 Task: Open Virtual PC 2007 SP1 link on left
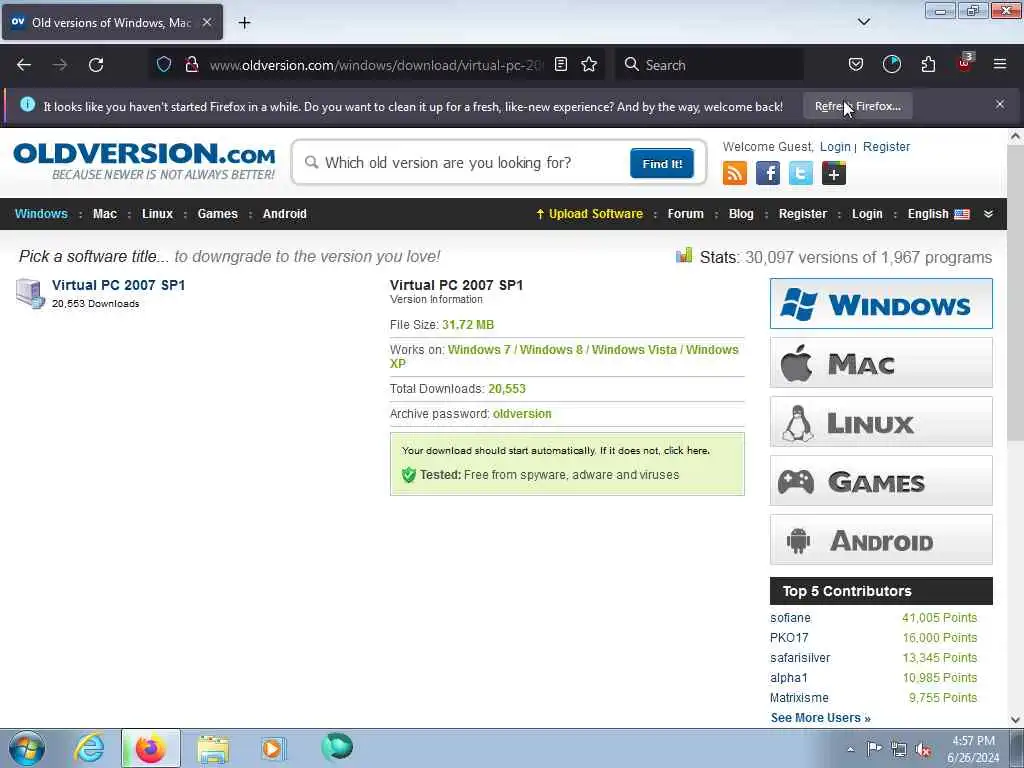[118, 285]
